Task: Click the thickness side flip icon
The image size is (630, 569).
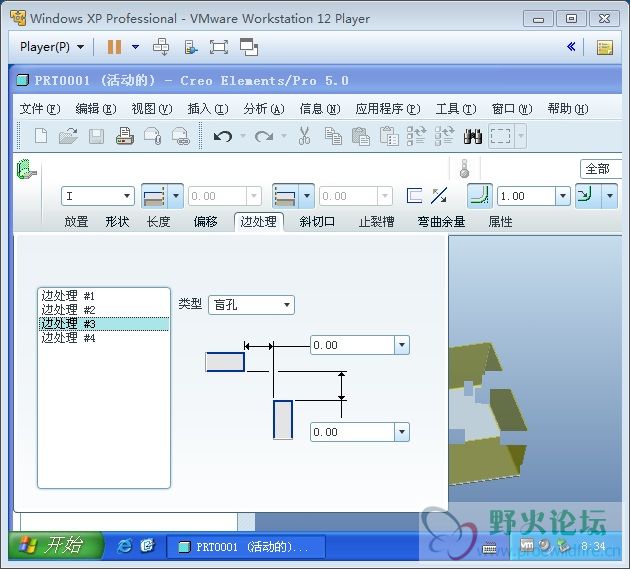Action: [414, 196]
